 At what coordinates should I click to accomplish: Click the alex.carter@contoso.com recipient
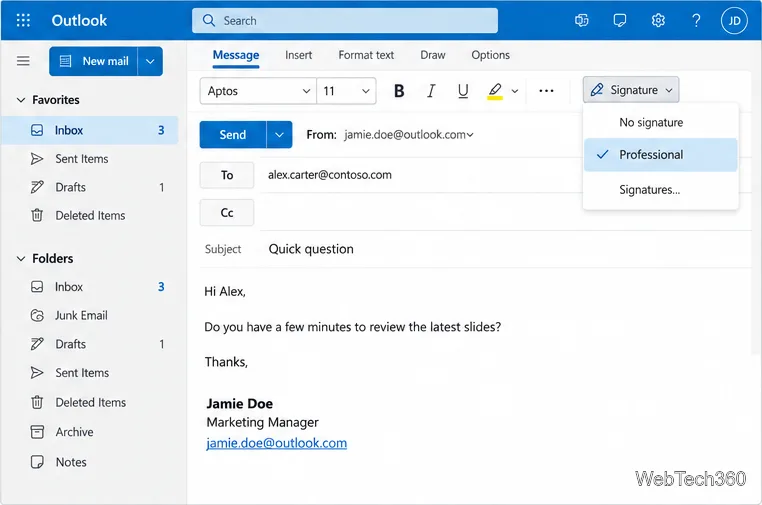tap(329, 175)
